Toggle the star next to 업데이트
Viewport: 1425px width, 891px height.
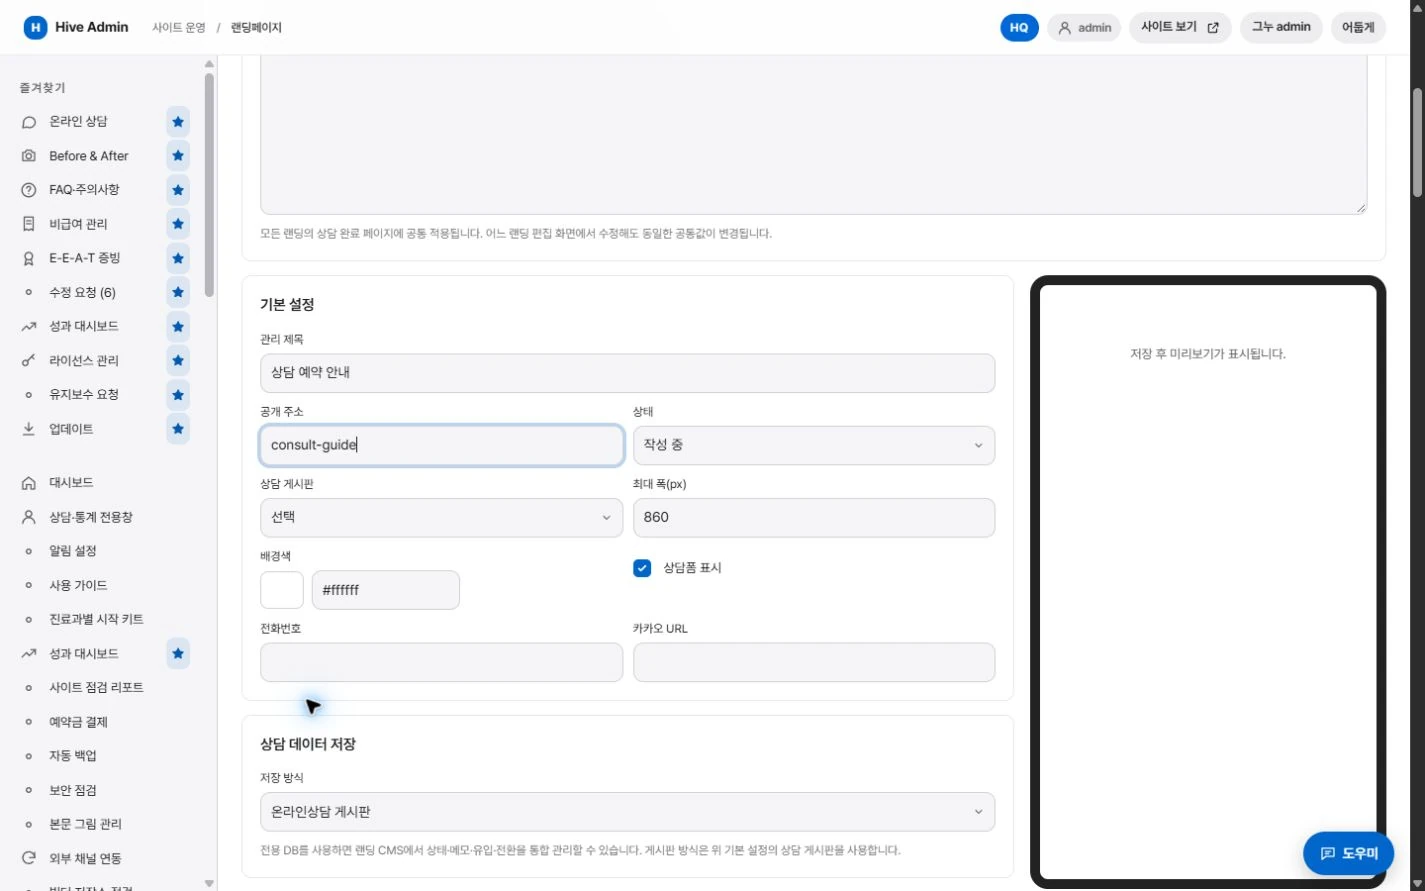click(178, 429)
